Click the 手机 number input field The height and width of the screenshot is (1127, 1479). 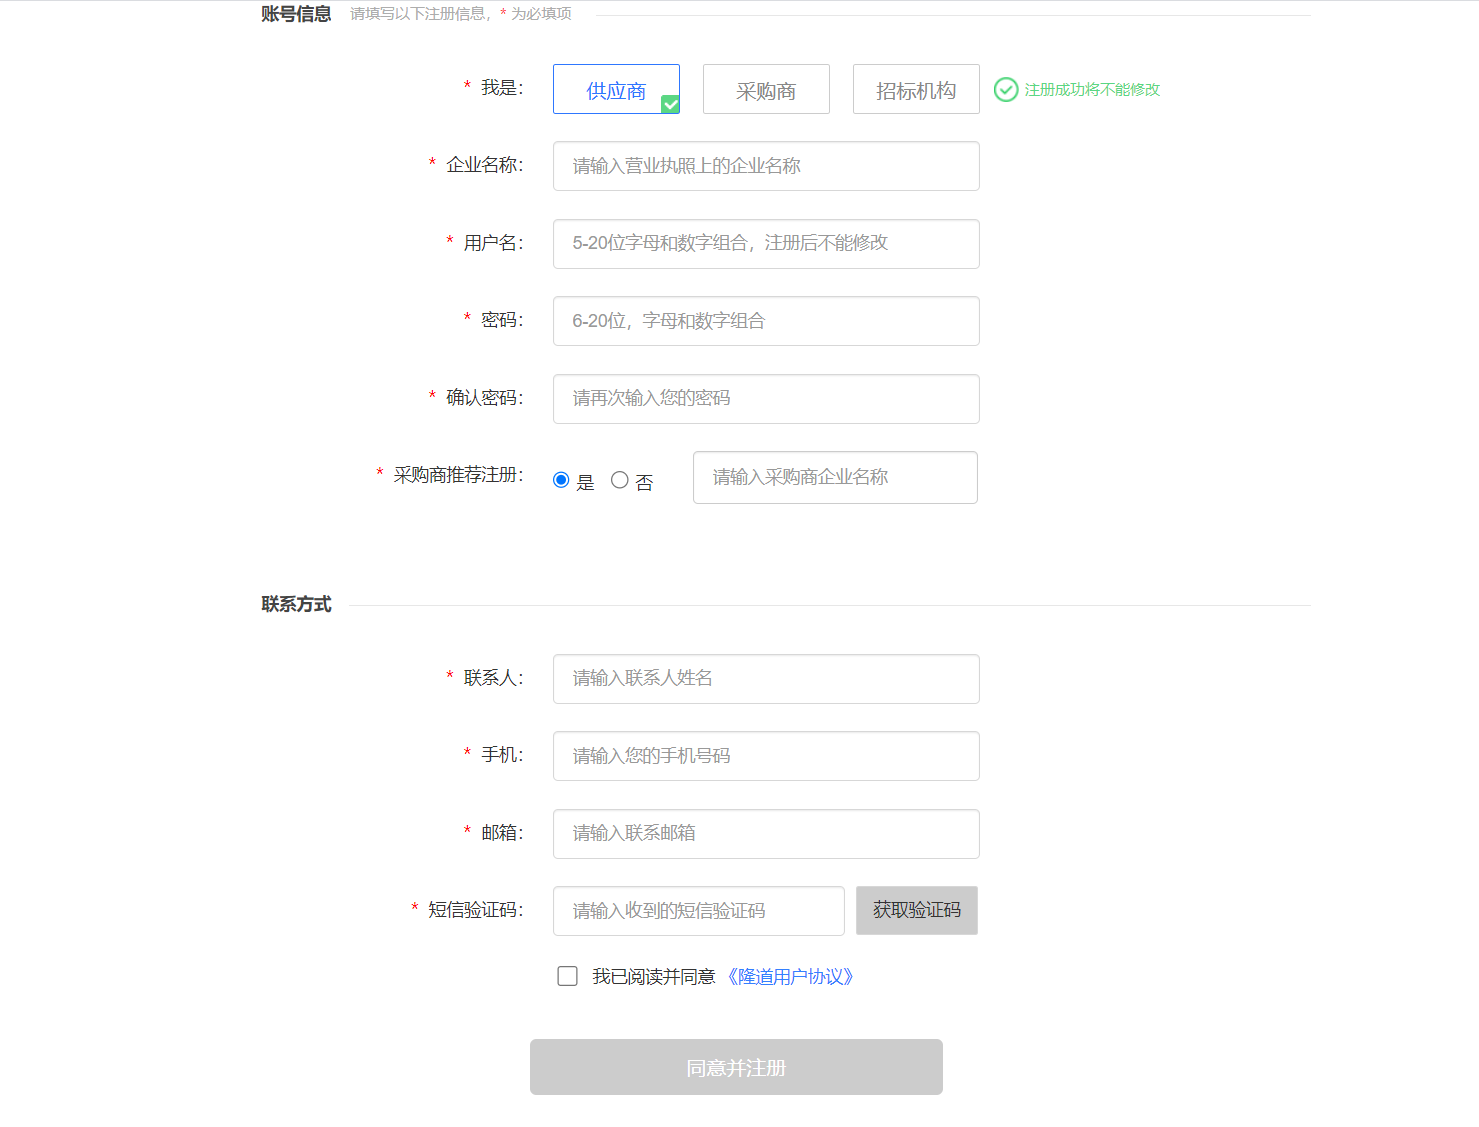(766, 756)
